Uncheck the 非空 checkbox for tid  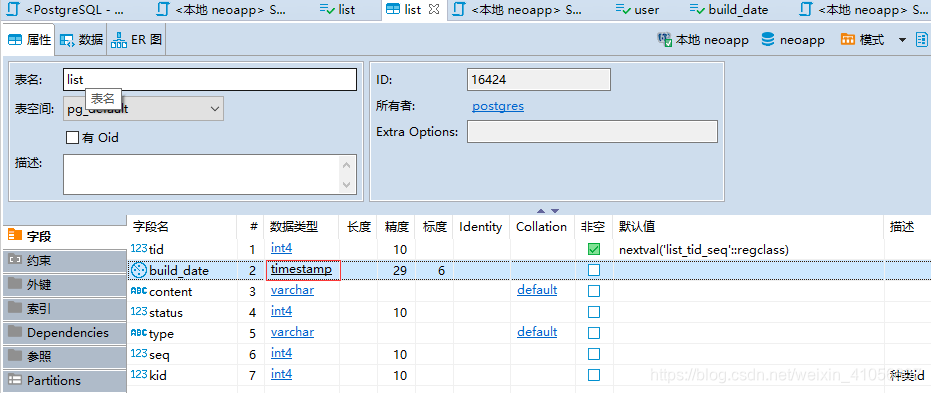594,249
